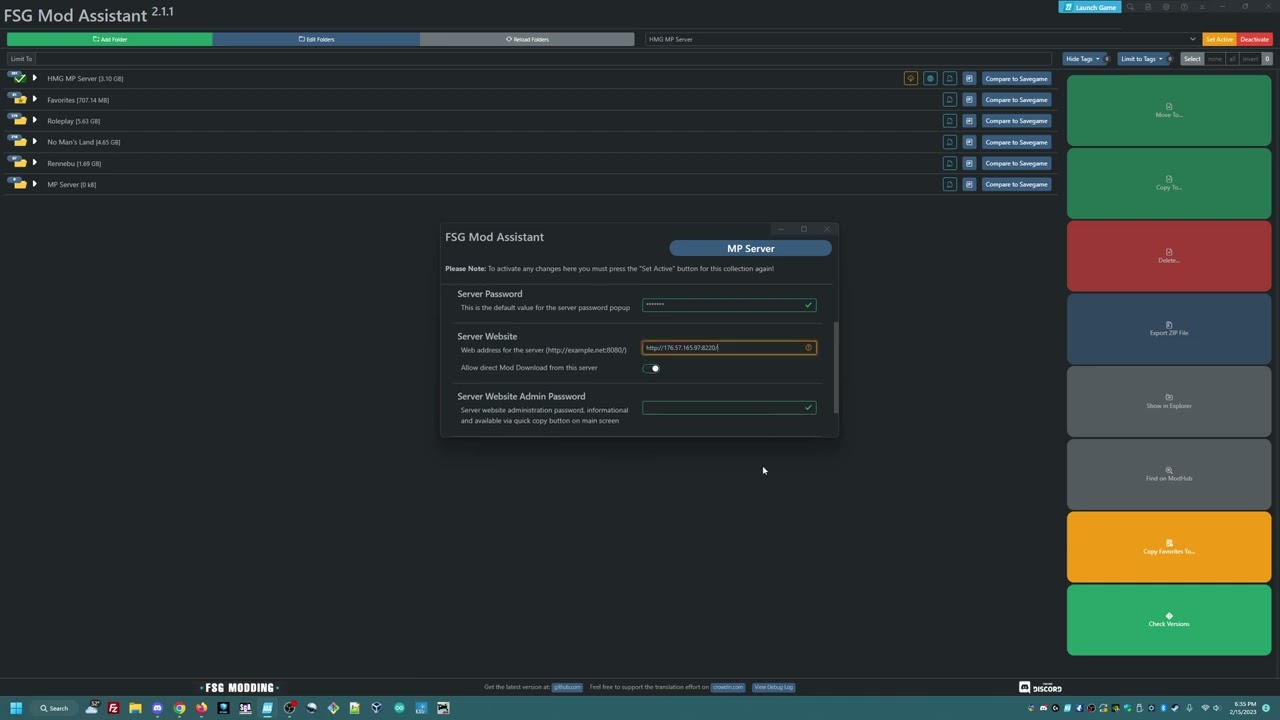Open the server website globe icon on HMG MP Server row
The image size is (1280, 720).
pos(930,78)
